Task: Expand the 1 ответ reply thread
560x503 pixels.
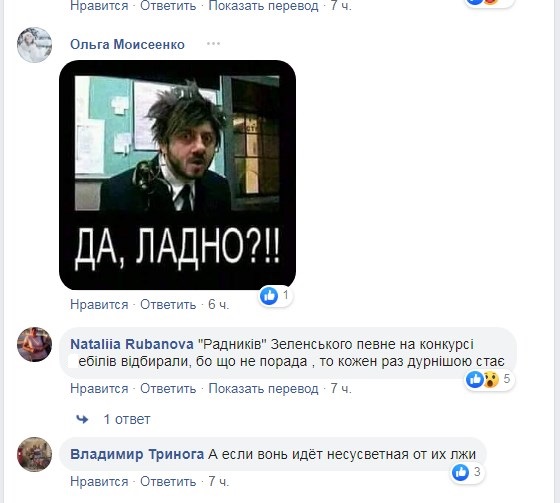Action: pos(127,419)
